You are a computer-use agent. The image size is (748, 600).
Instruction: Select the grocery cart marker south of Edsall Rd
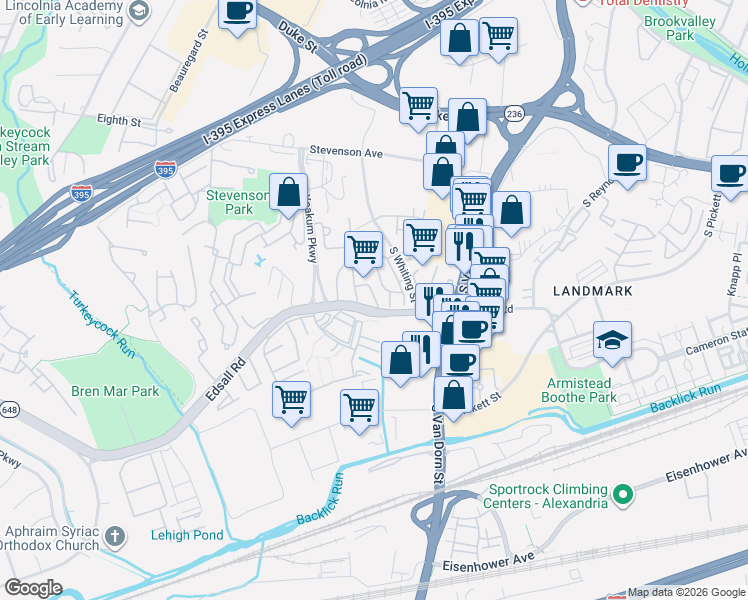[x=291, y=401]
